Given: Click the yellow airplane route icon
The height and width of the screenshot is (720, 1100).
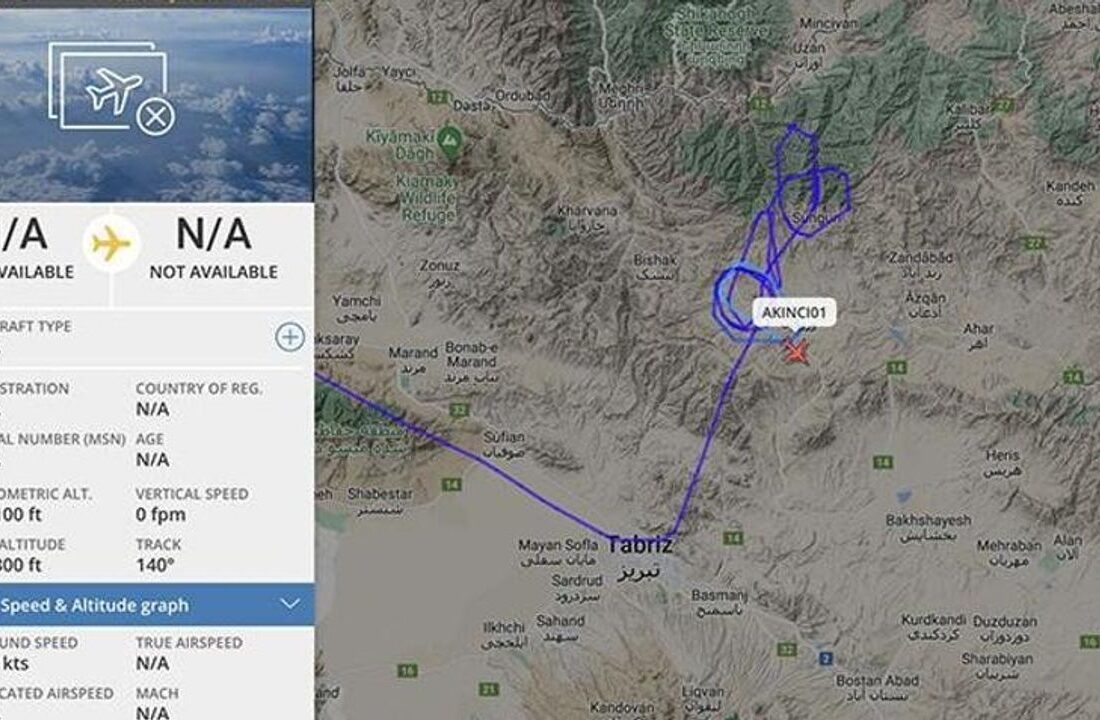Looking at the screenshot, I should (111, 244).
